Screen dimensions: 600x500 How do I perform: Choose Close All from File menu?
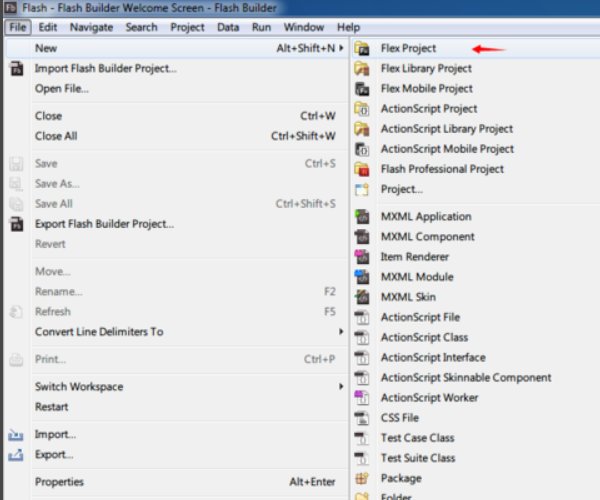pos(56,136)
